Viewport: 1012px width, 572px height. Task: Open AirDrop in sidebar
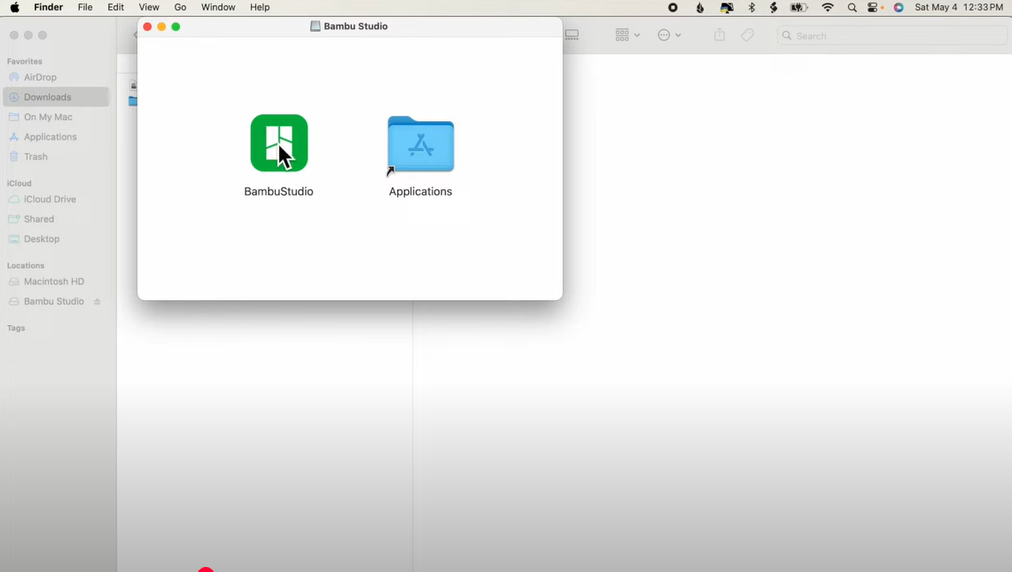[56, 77]
